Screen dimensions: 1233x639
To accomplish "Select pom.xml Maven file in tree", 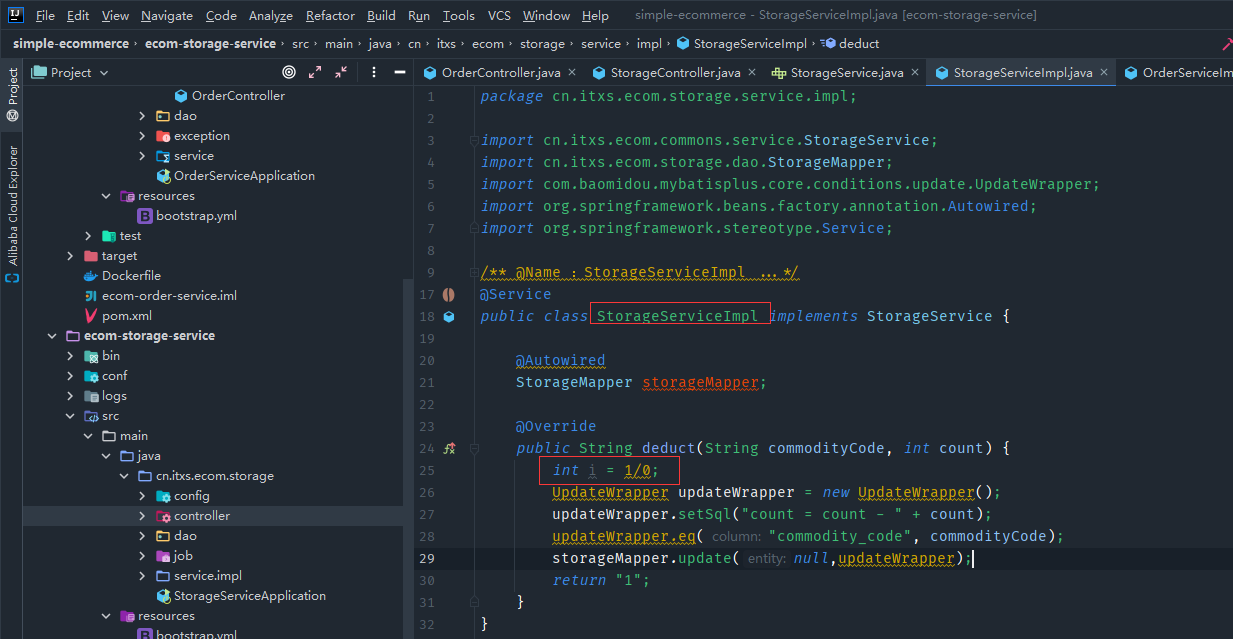I will point(127,315).
